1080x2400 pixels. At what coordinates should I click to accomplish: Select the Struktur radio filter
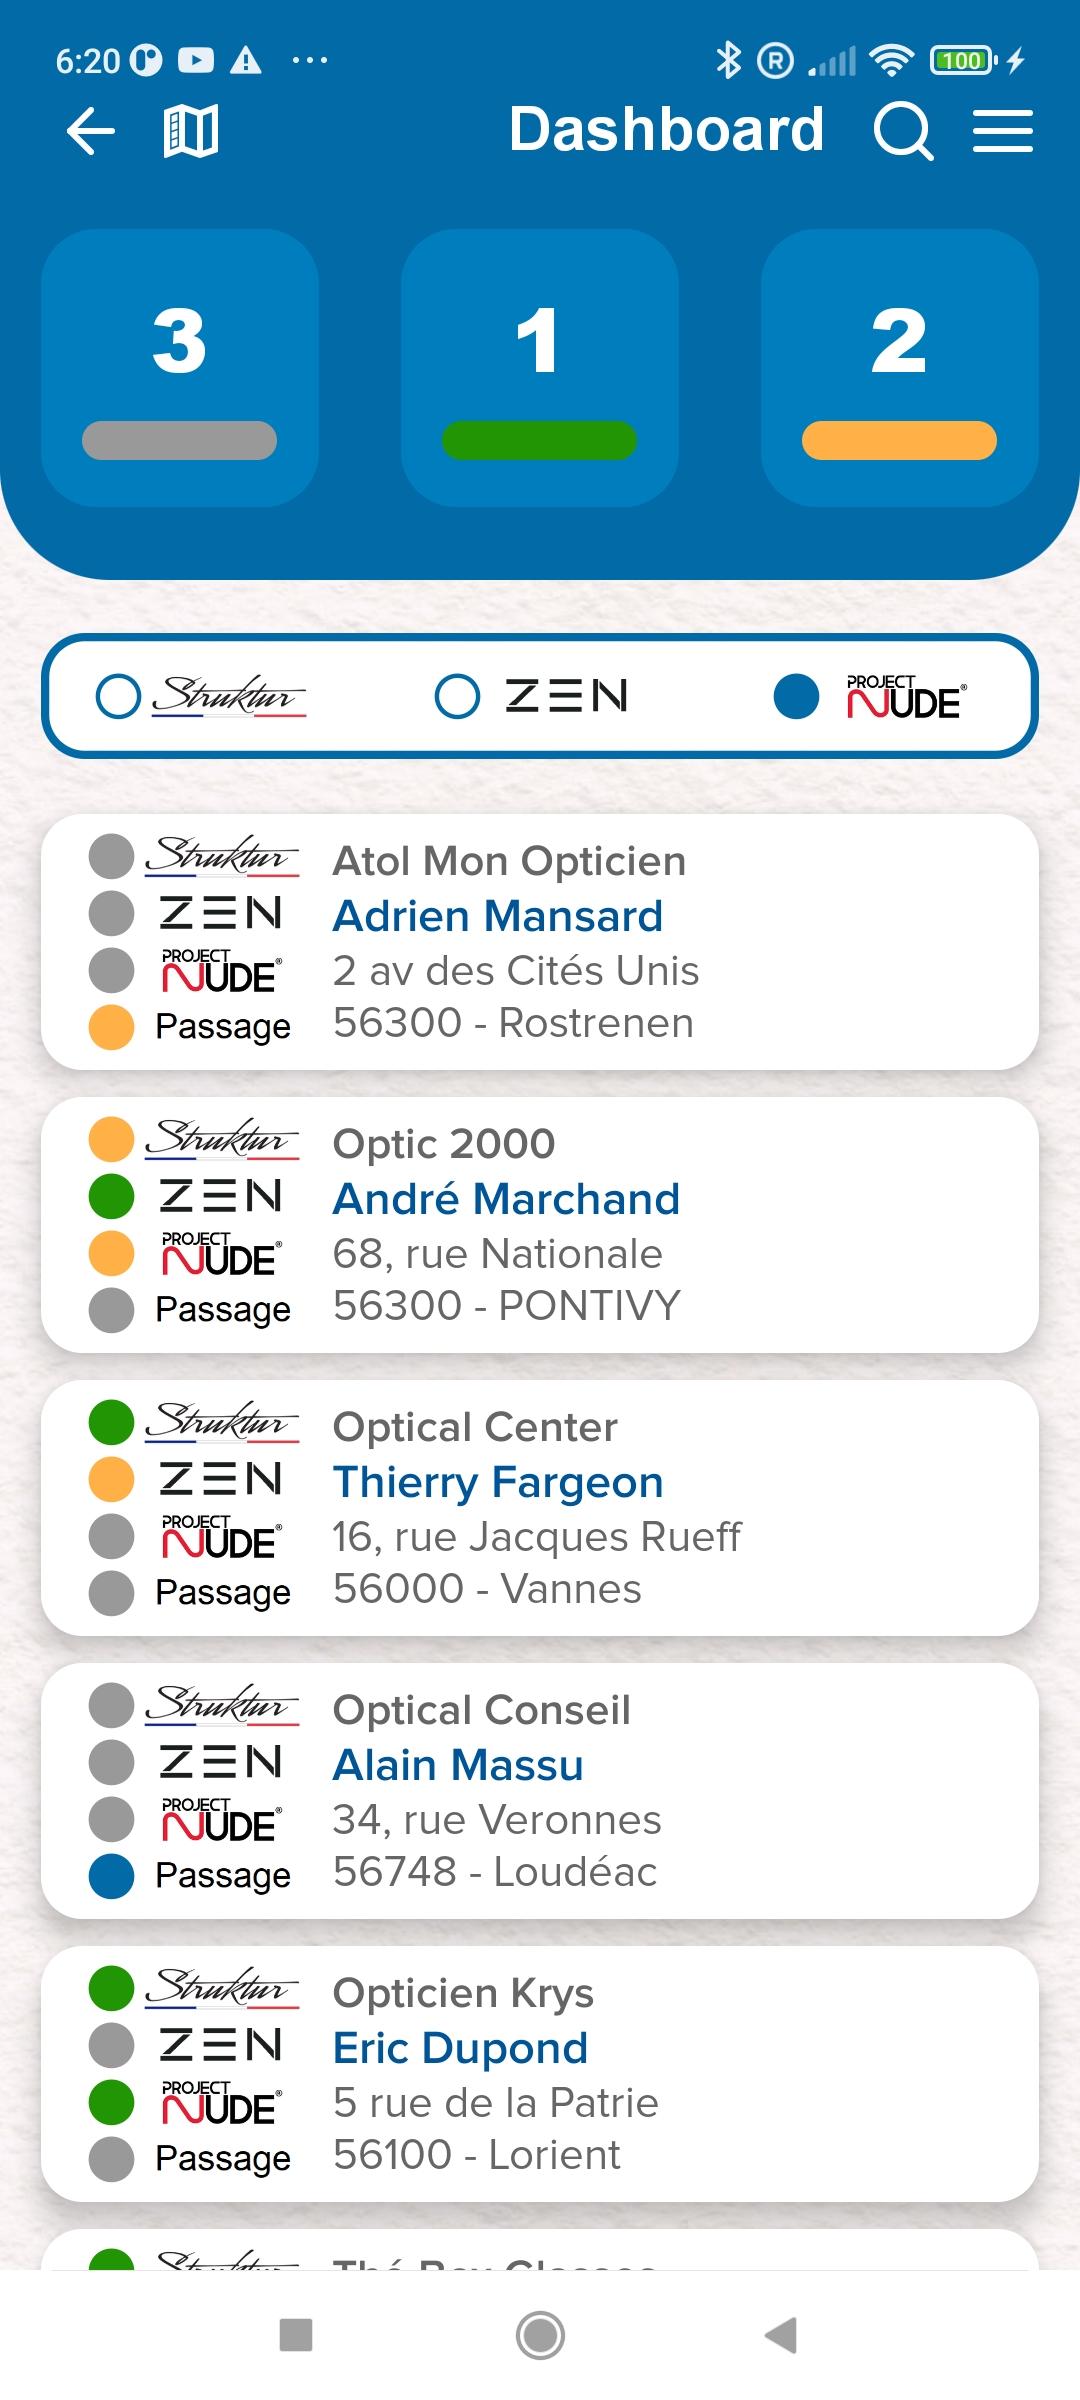pos(118,696)
